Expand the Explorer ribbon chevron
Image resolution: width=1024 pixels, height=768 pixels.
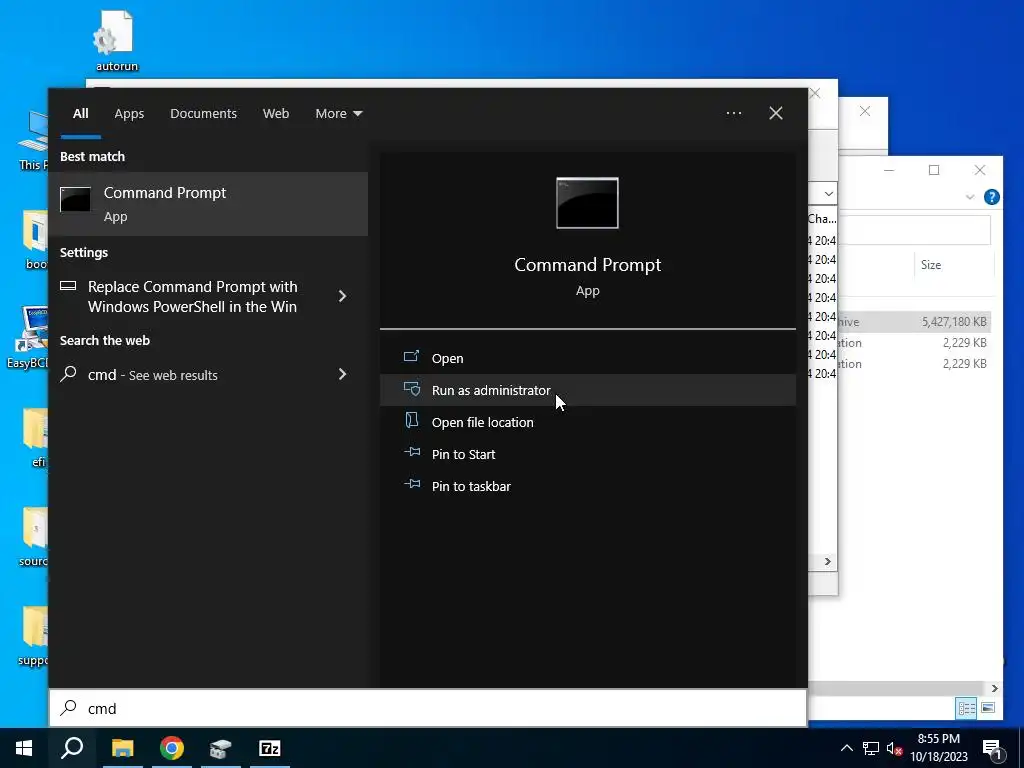(970, 197)
